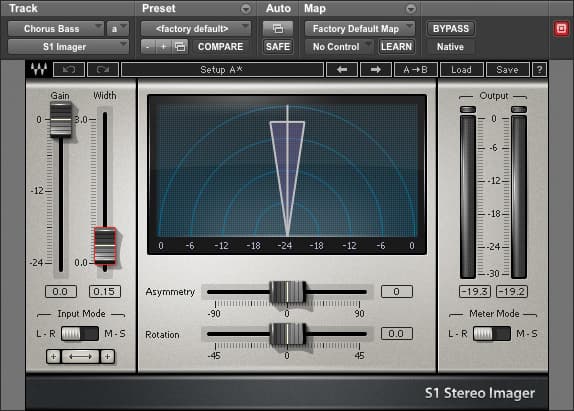574x411 pixels.
Task: Click the Gain value field 0.0
Action: tap(61, 292)
